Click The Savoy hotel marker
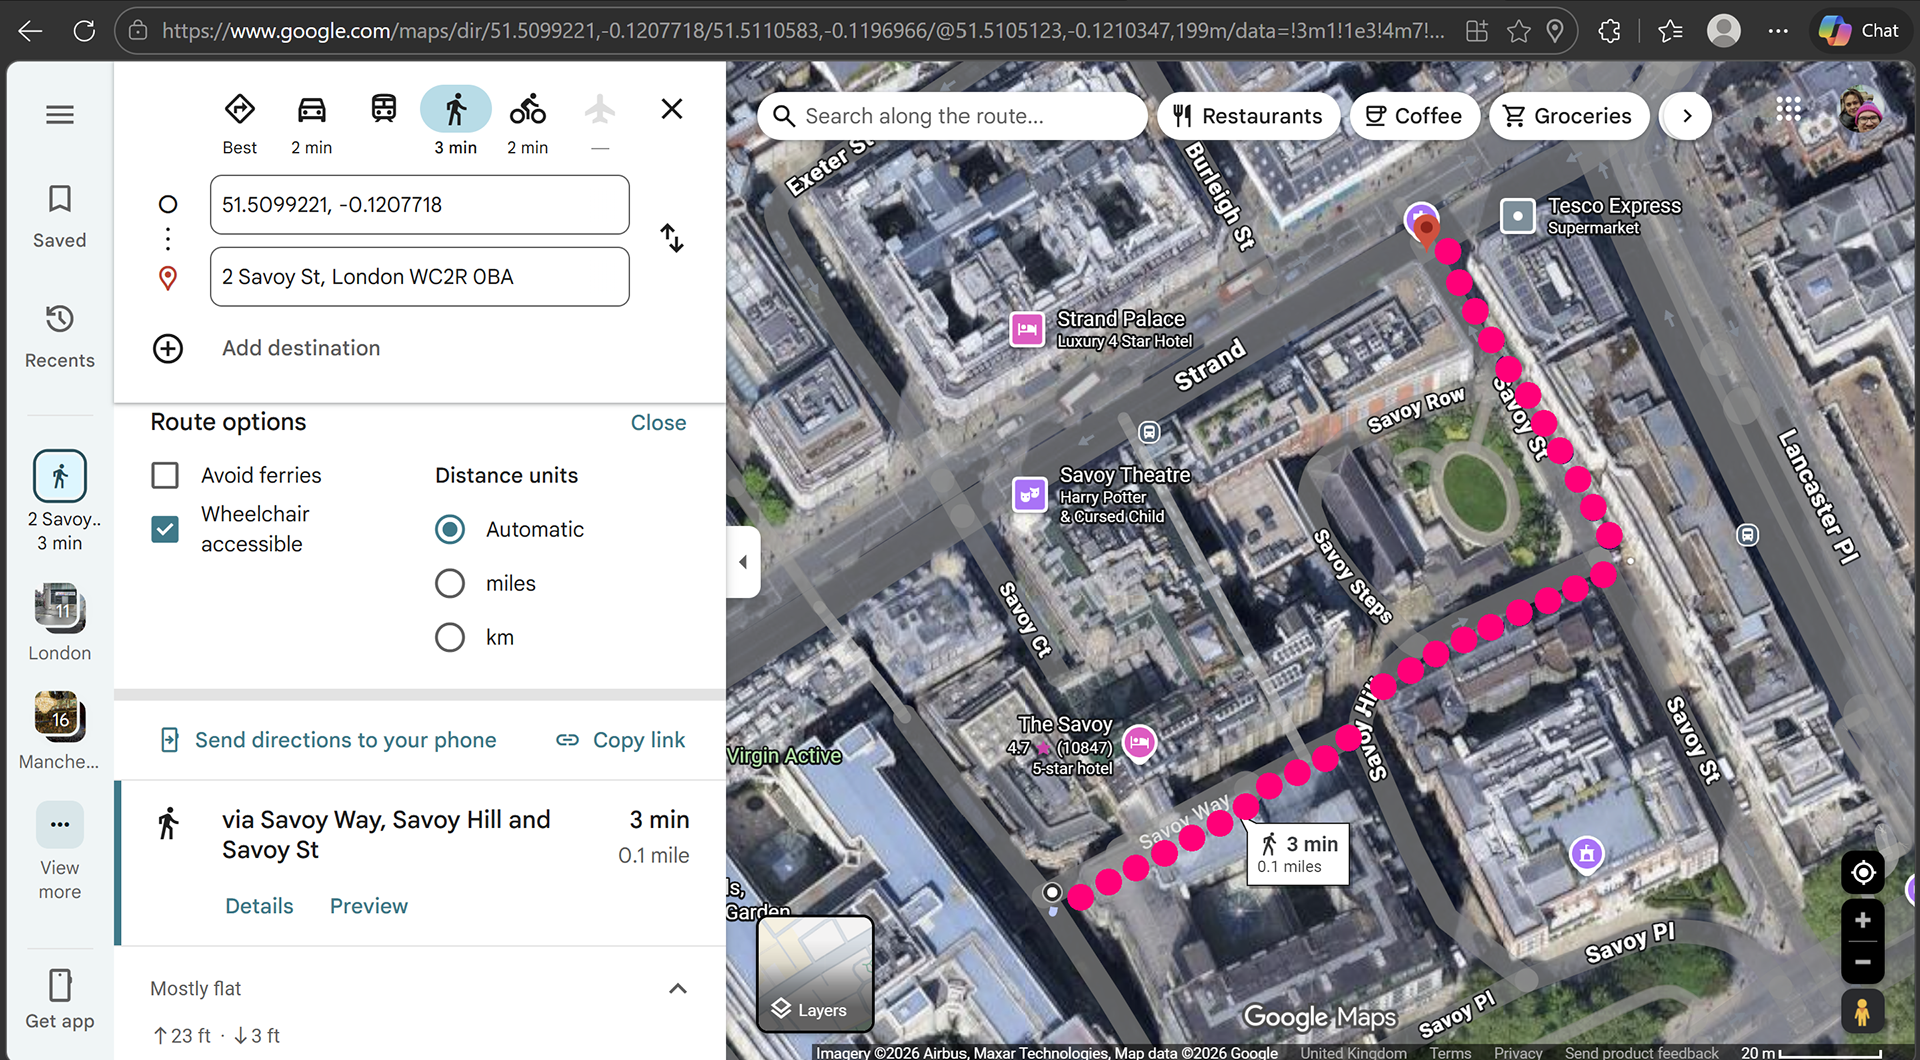The width and height of the screenshot is (1920, 1060). 1140,742
